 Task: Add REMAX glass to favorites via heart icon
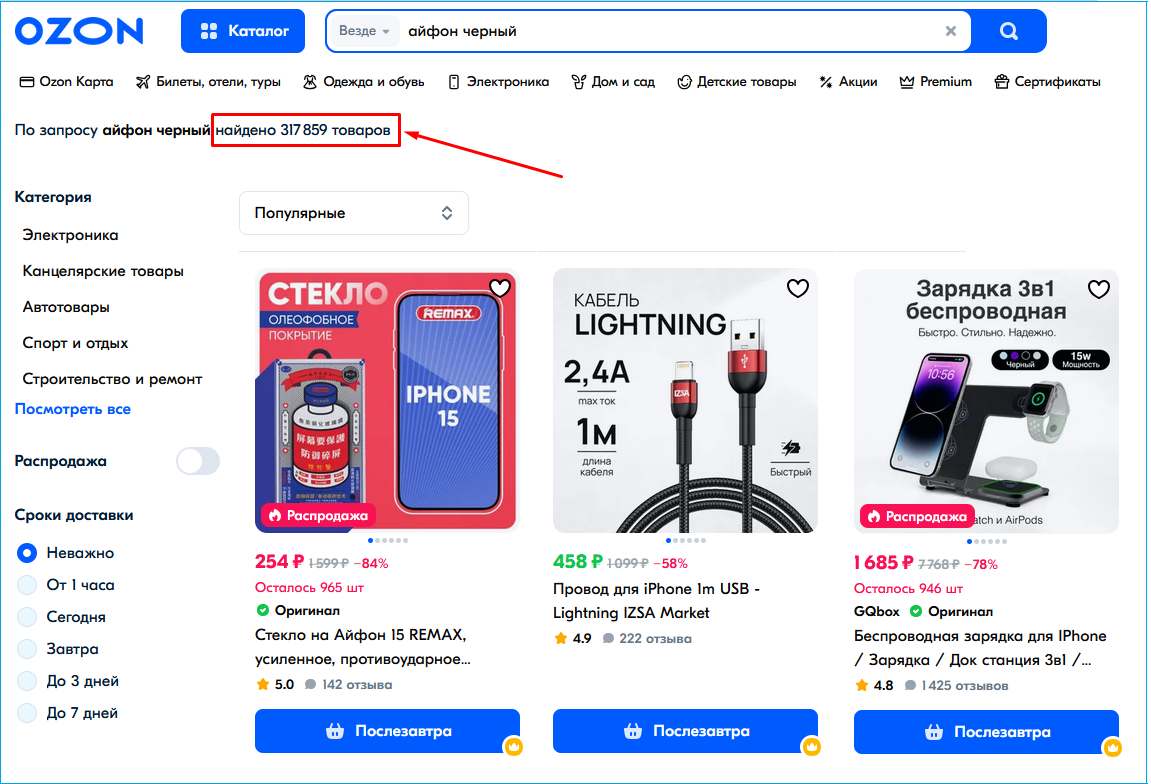(500, 289)
